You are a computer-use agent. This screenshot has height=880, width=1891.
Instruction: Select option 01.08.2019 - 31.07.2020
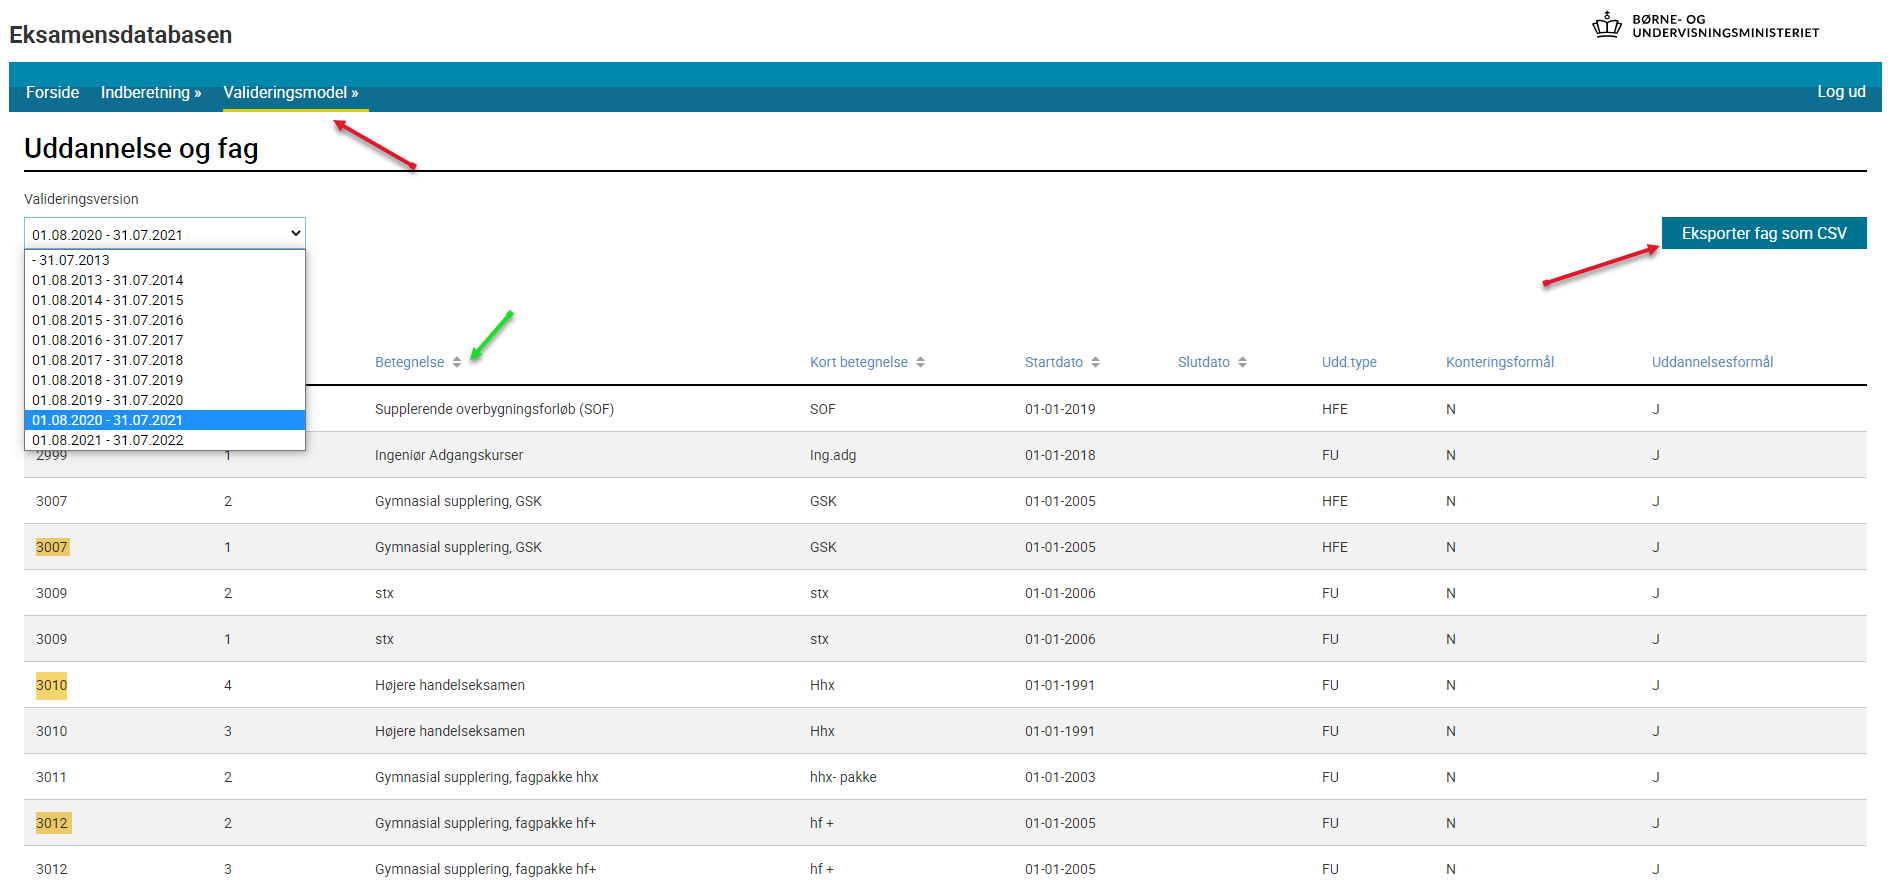pos(165,400)
